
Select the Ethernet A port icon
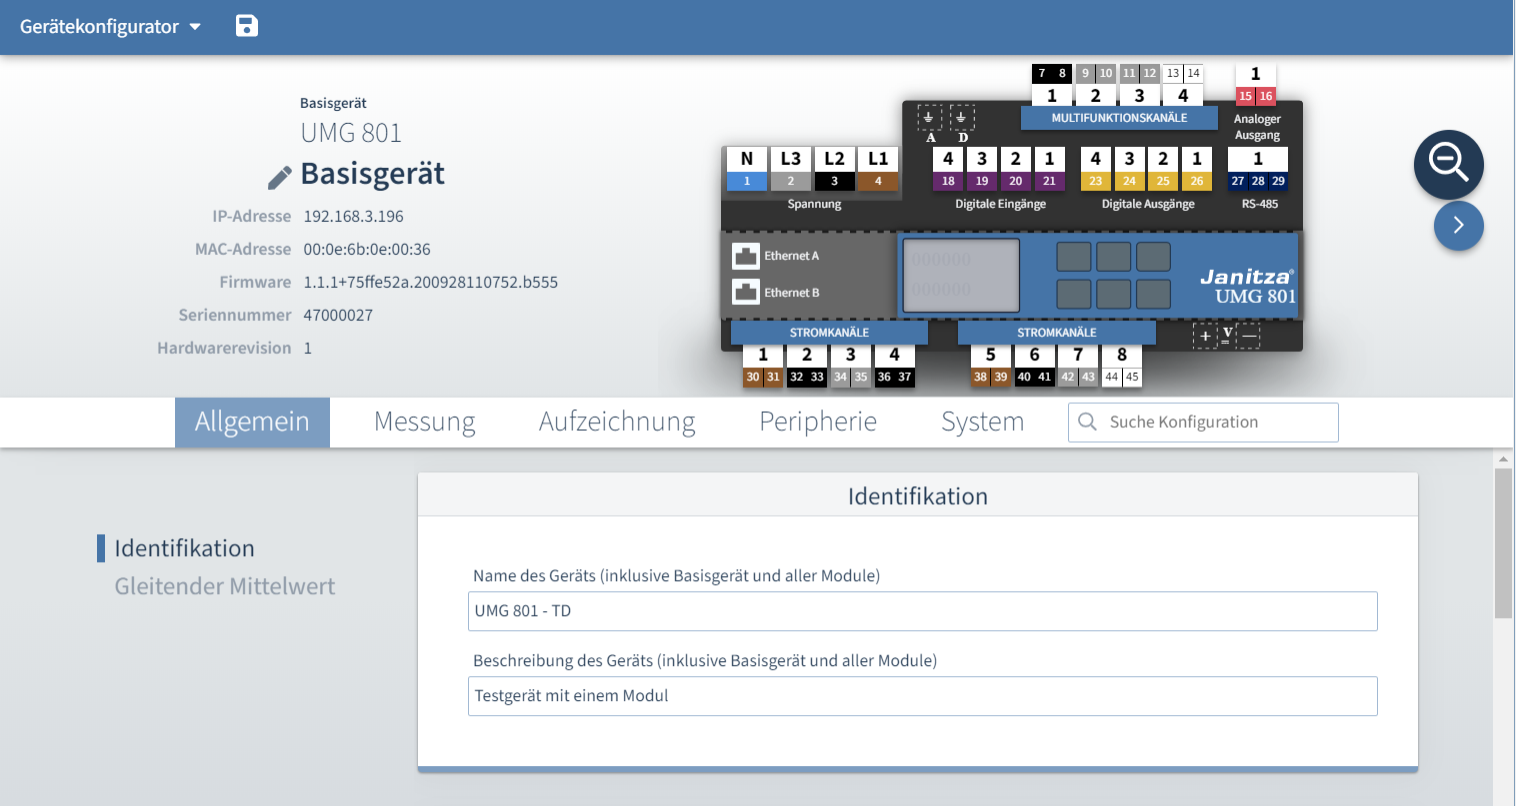(x=746, y=256)
